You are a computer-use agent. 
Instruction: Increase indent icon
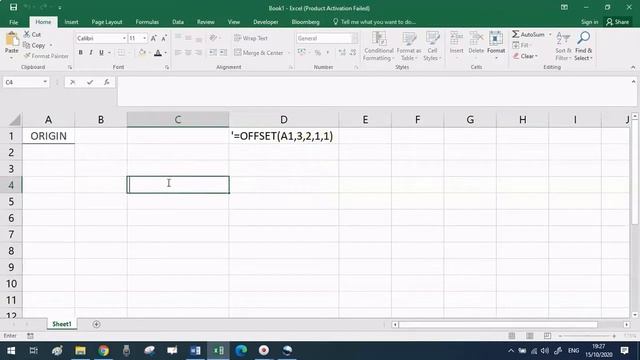coord(223,53)
